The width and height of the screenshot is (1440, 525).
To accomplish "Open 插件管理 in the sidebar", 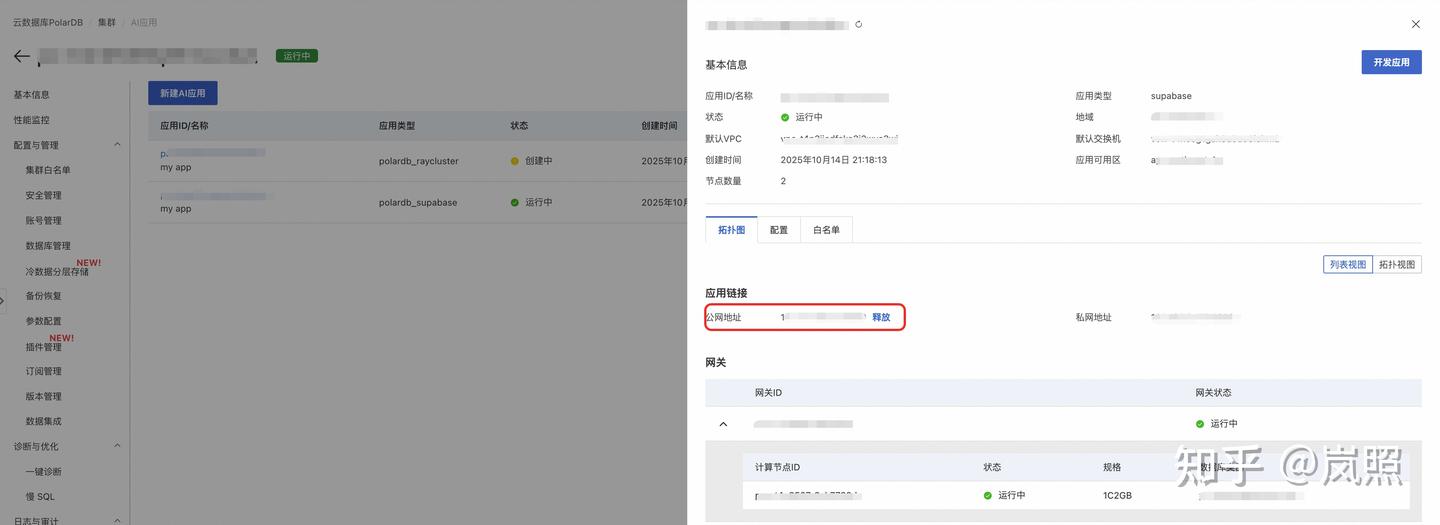I will point(44,346).
